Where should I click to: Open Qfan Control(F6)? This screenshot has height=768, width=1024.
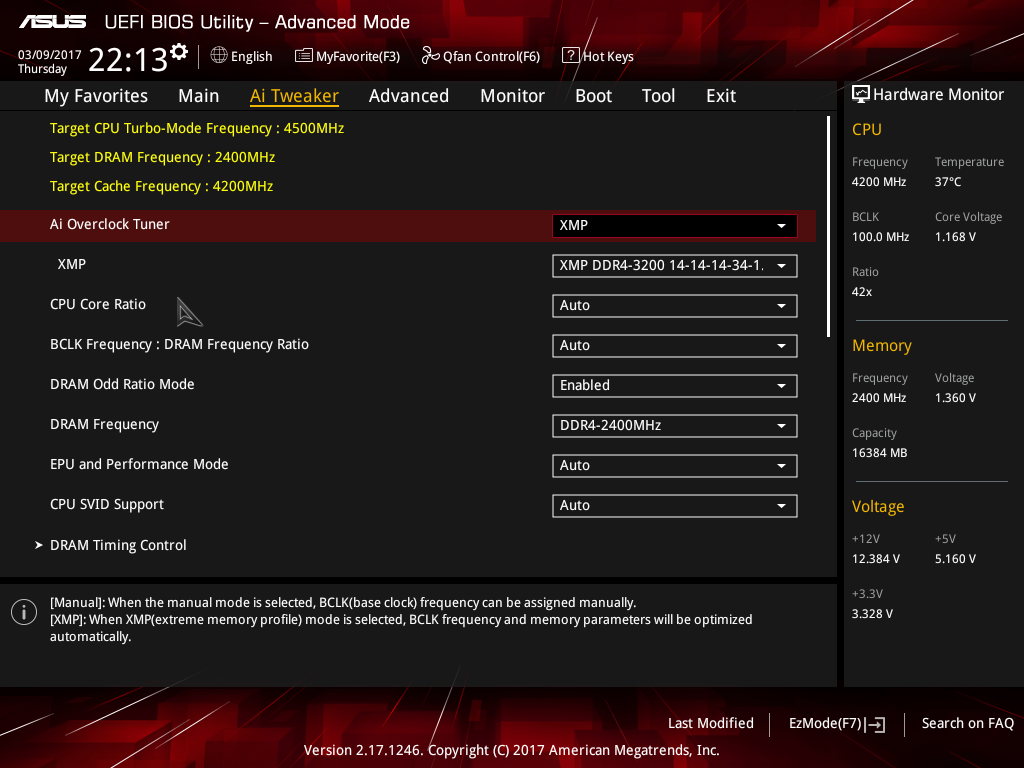click(481, 56)
